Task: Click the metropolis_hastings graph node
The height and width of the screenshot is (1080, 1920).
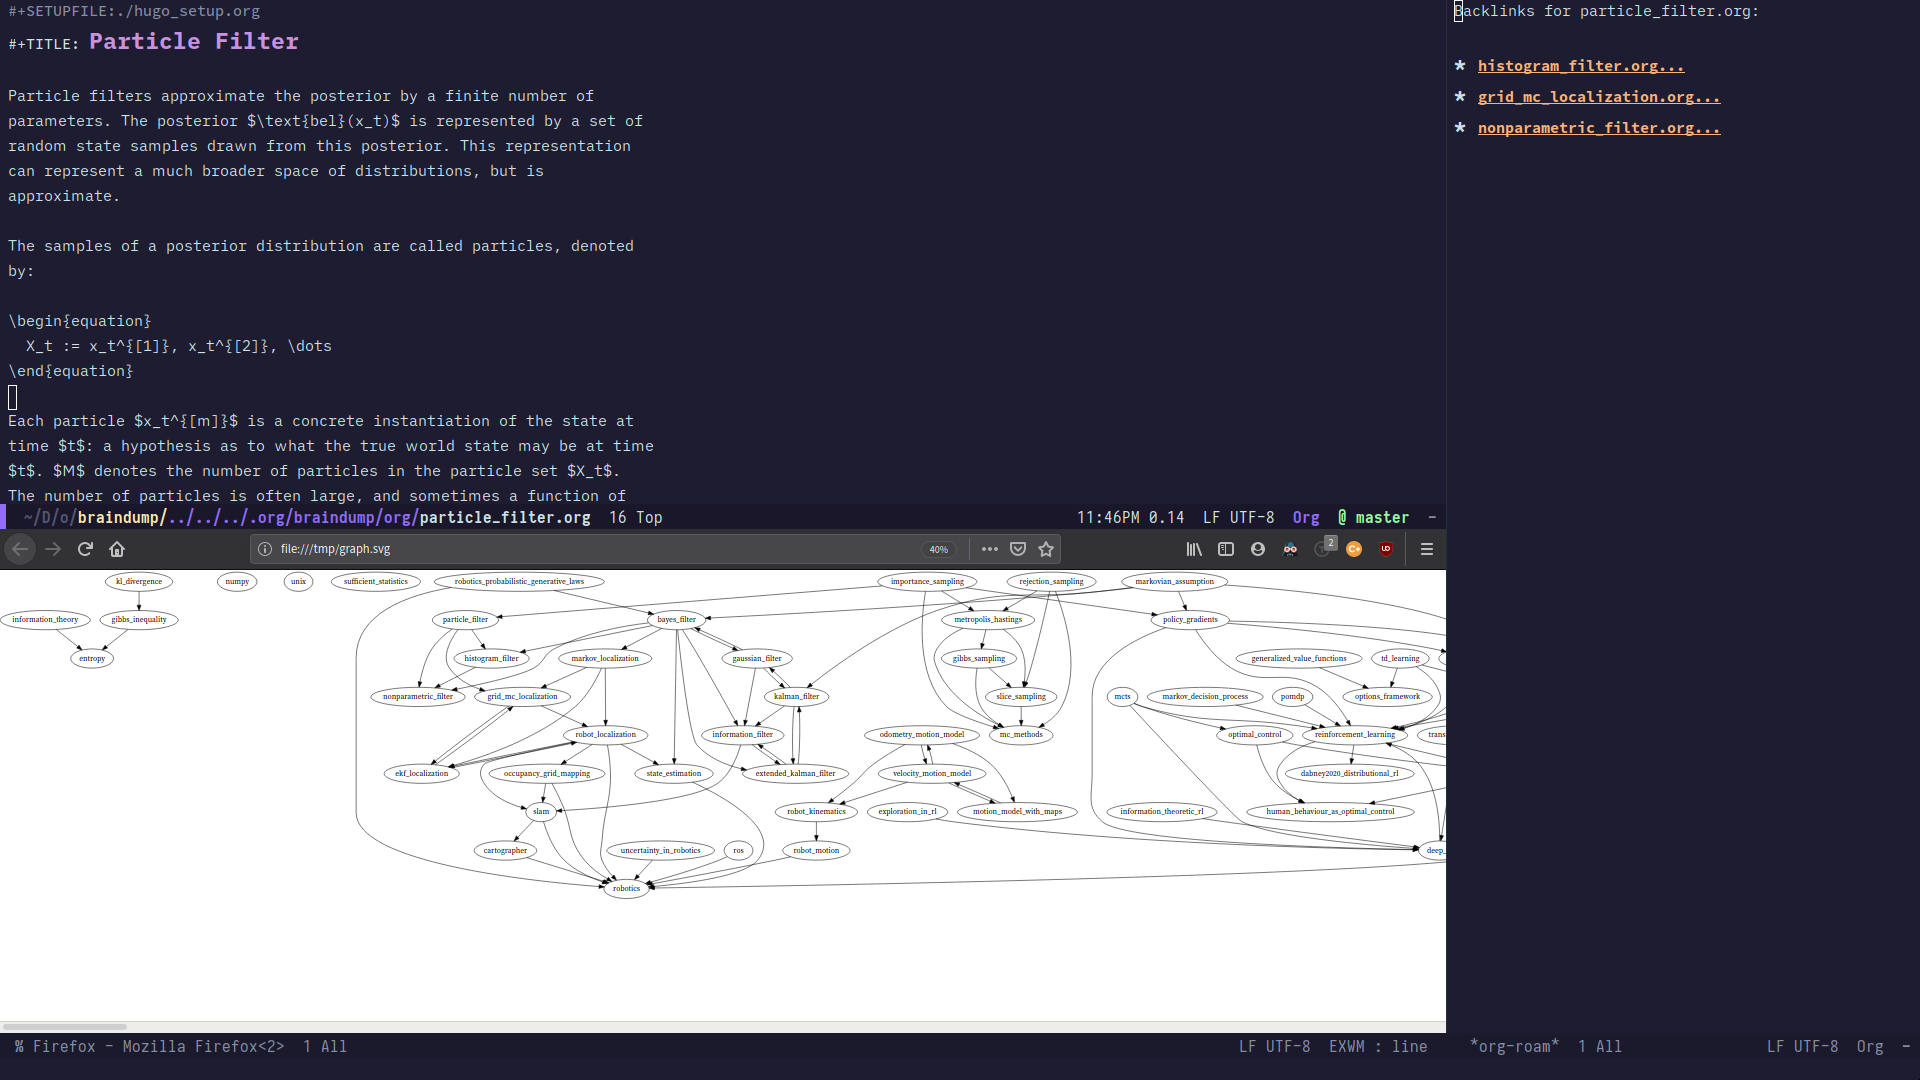Action: [x=988, y=620]
